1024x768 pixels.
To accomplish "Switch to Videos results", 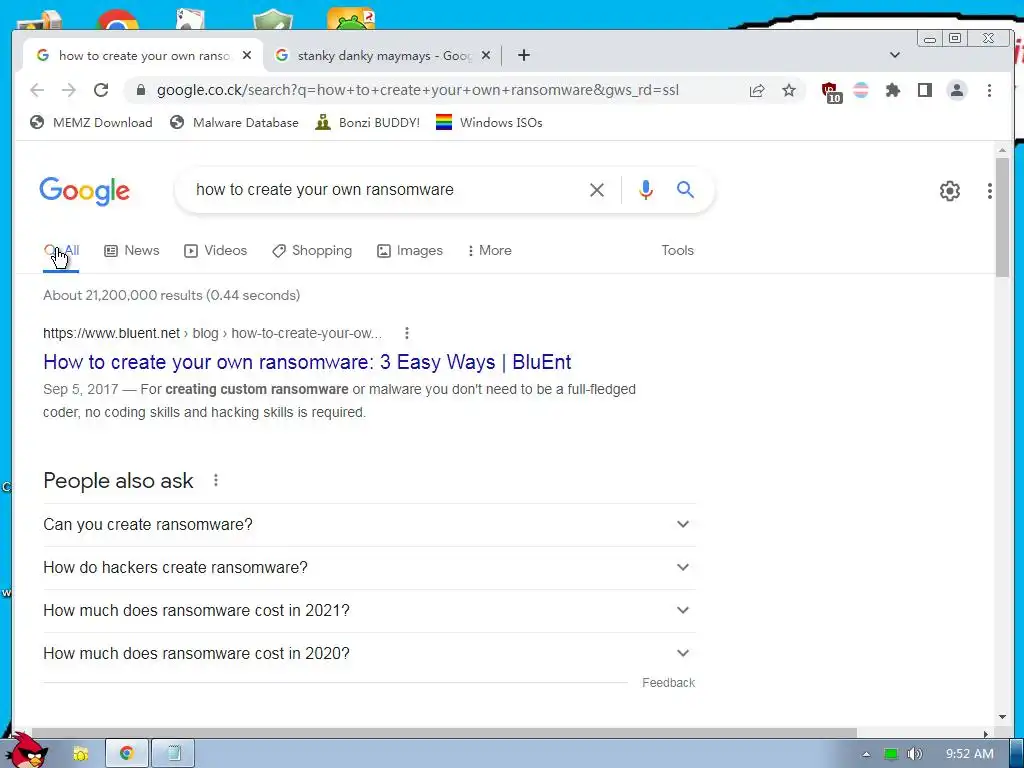I will (216, 251).
